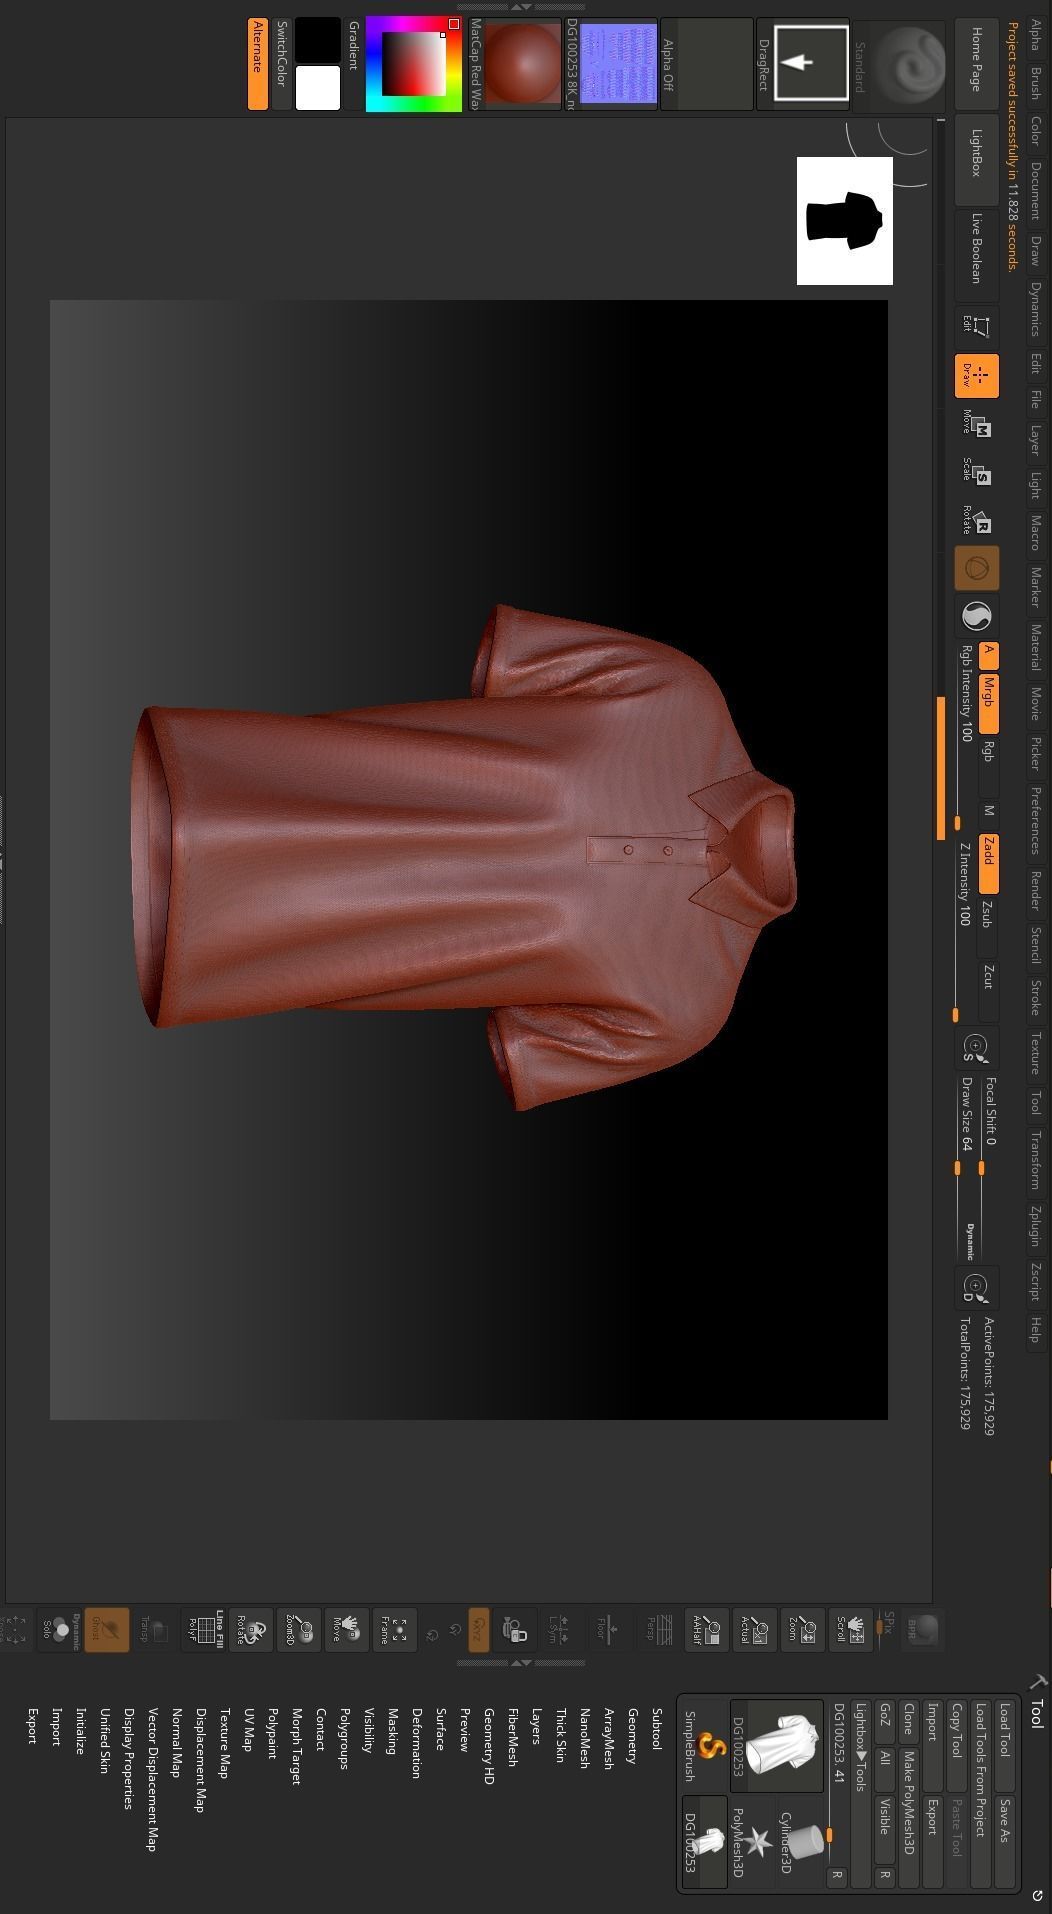
Task: Toggle the Zadd sculpt mode
Action: pyautogui.click(x=988, y=864)
